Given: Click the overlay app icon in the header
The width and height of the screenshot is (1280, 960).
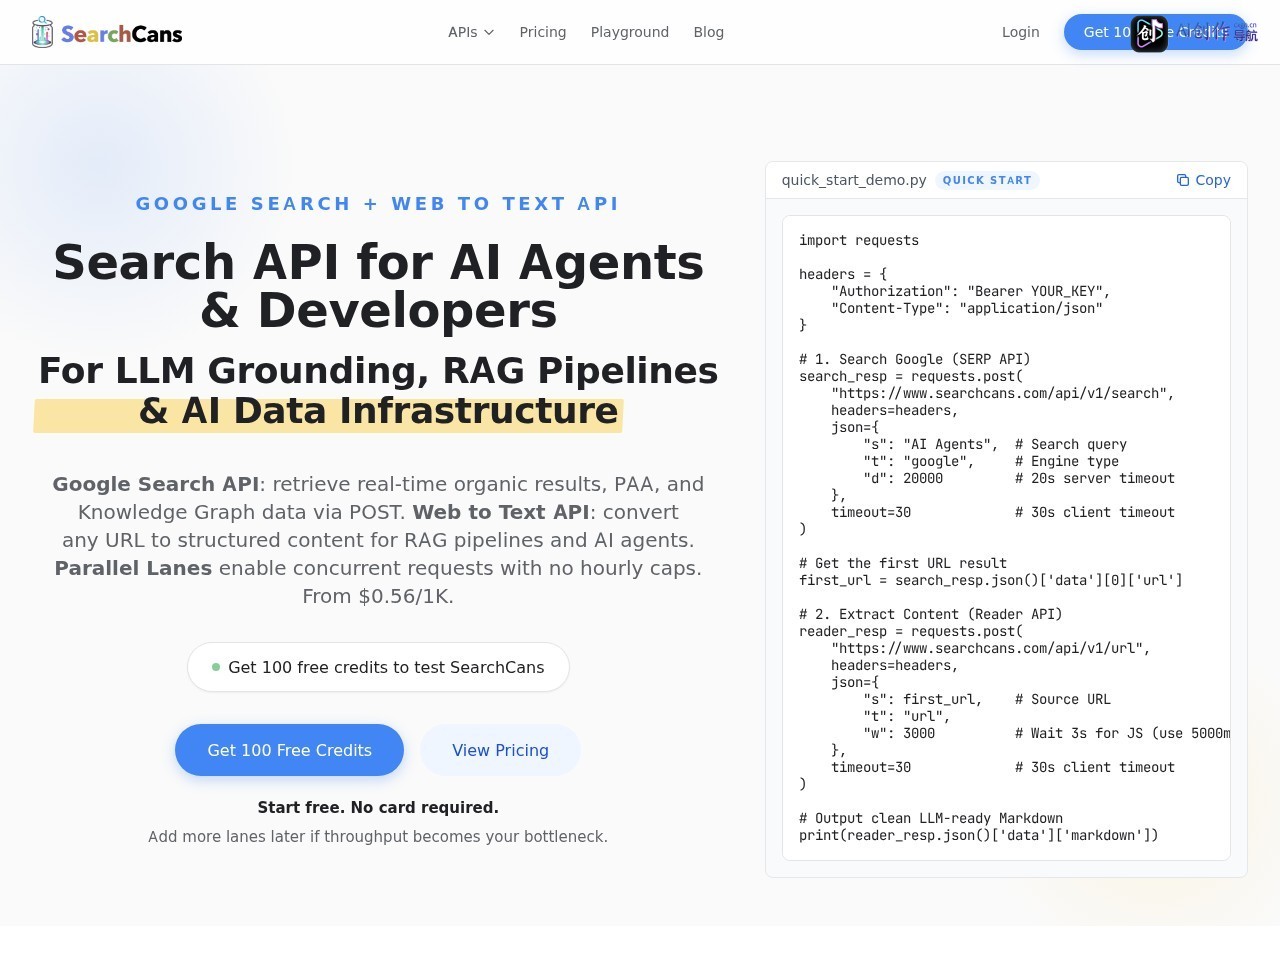Looking at the screenshot, I should [x=1149, y=33].
